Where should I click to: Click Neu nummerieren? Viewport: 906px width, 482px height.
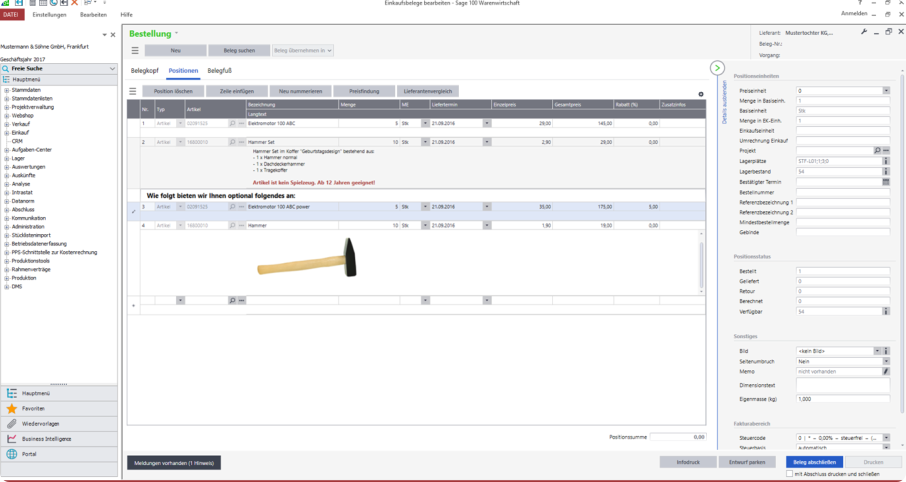[x=300, y=91]
